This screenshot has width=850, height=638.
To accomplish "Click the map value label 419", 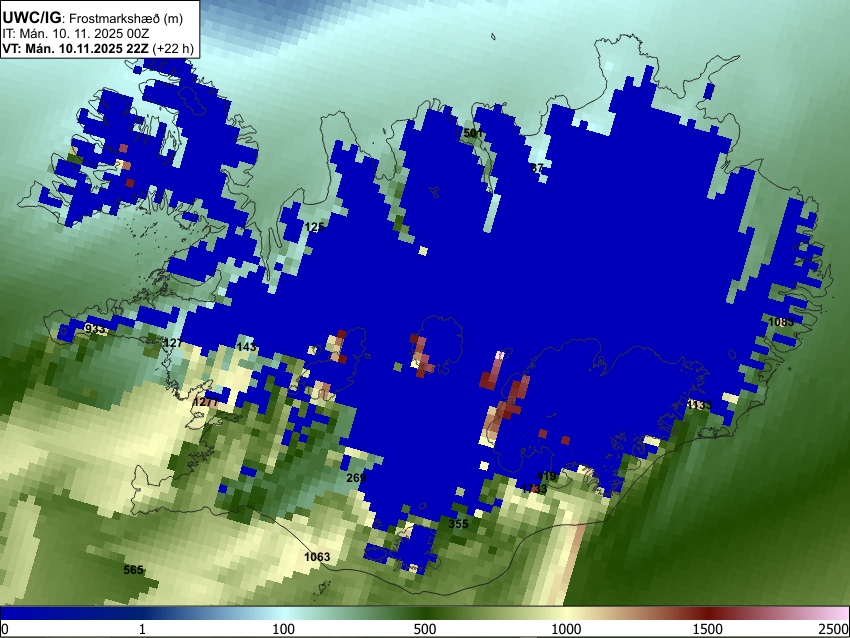I will pos(546,476).
